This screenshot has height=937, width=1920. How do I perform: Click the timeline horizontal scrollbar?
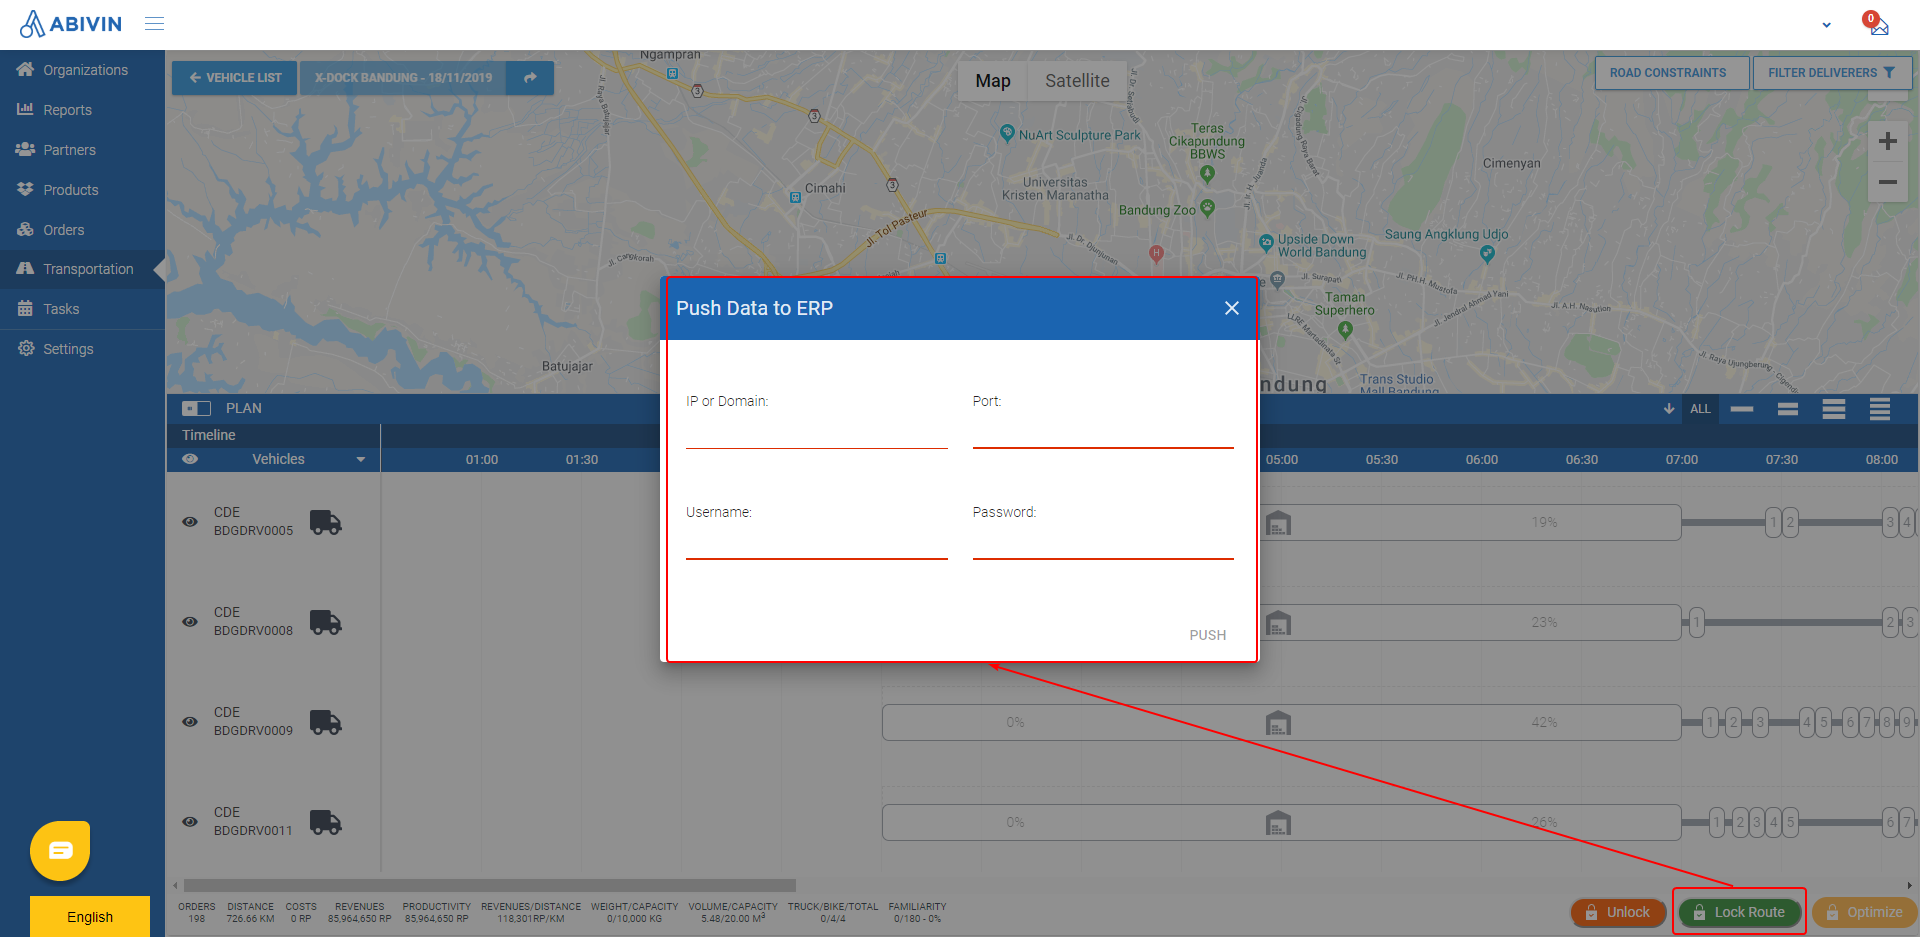click(x=489, y=885)
